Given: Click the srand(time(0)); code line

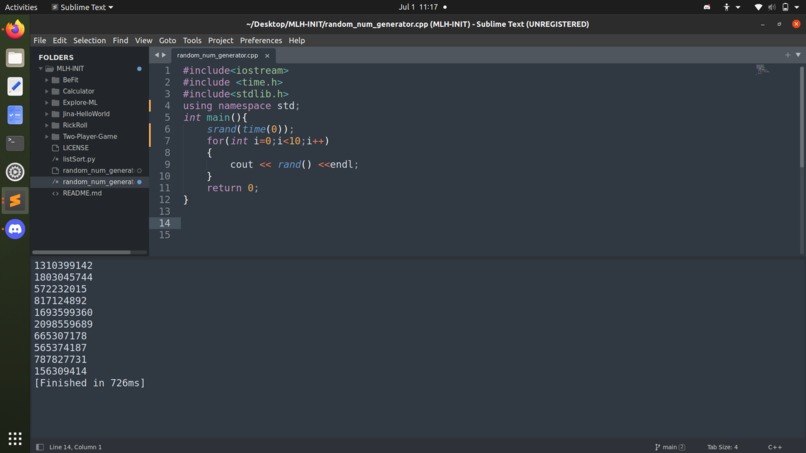Looking at the screenshot, I should click(250, 129).
